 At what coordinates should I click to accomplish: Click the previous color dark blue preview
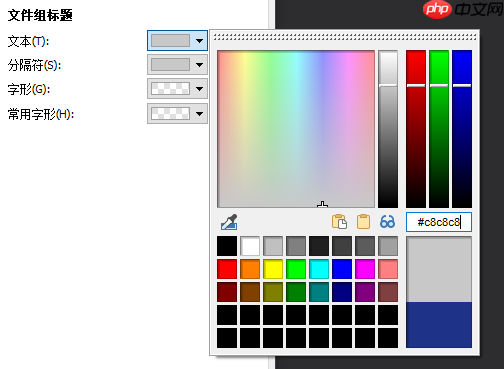[x=439, y=325]
